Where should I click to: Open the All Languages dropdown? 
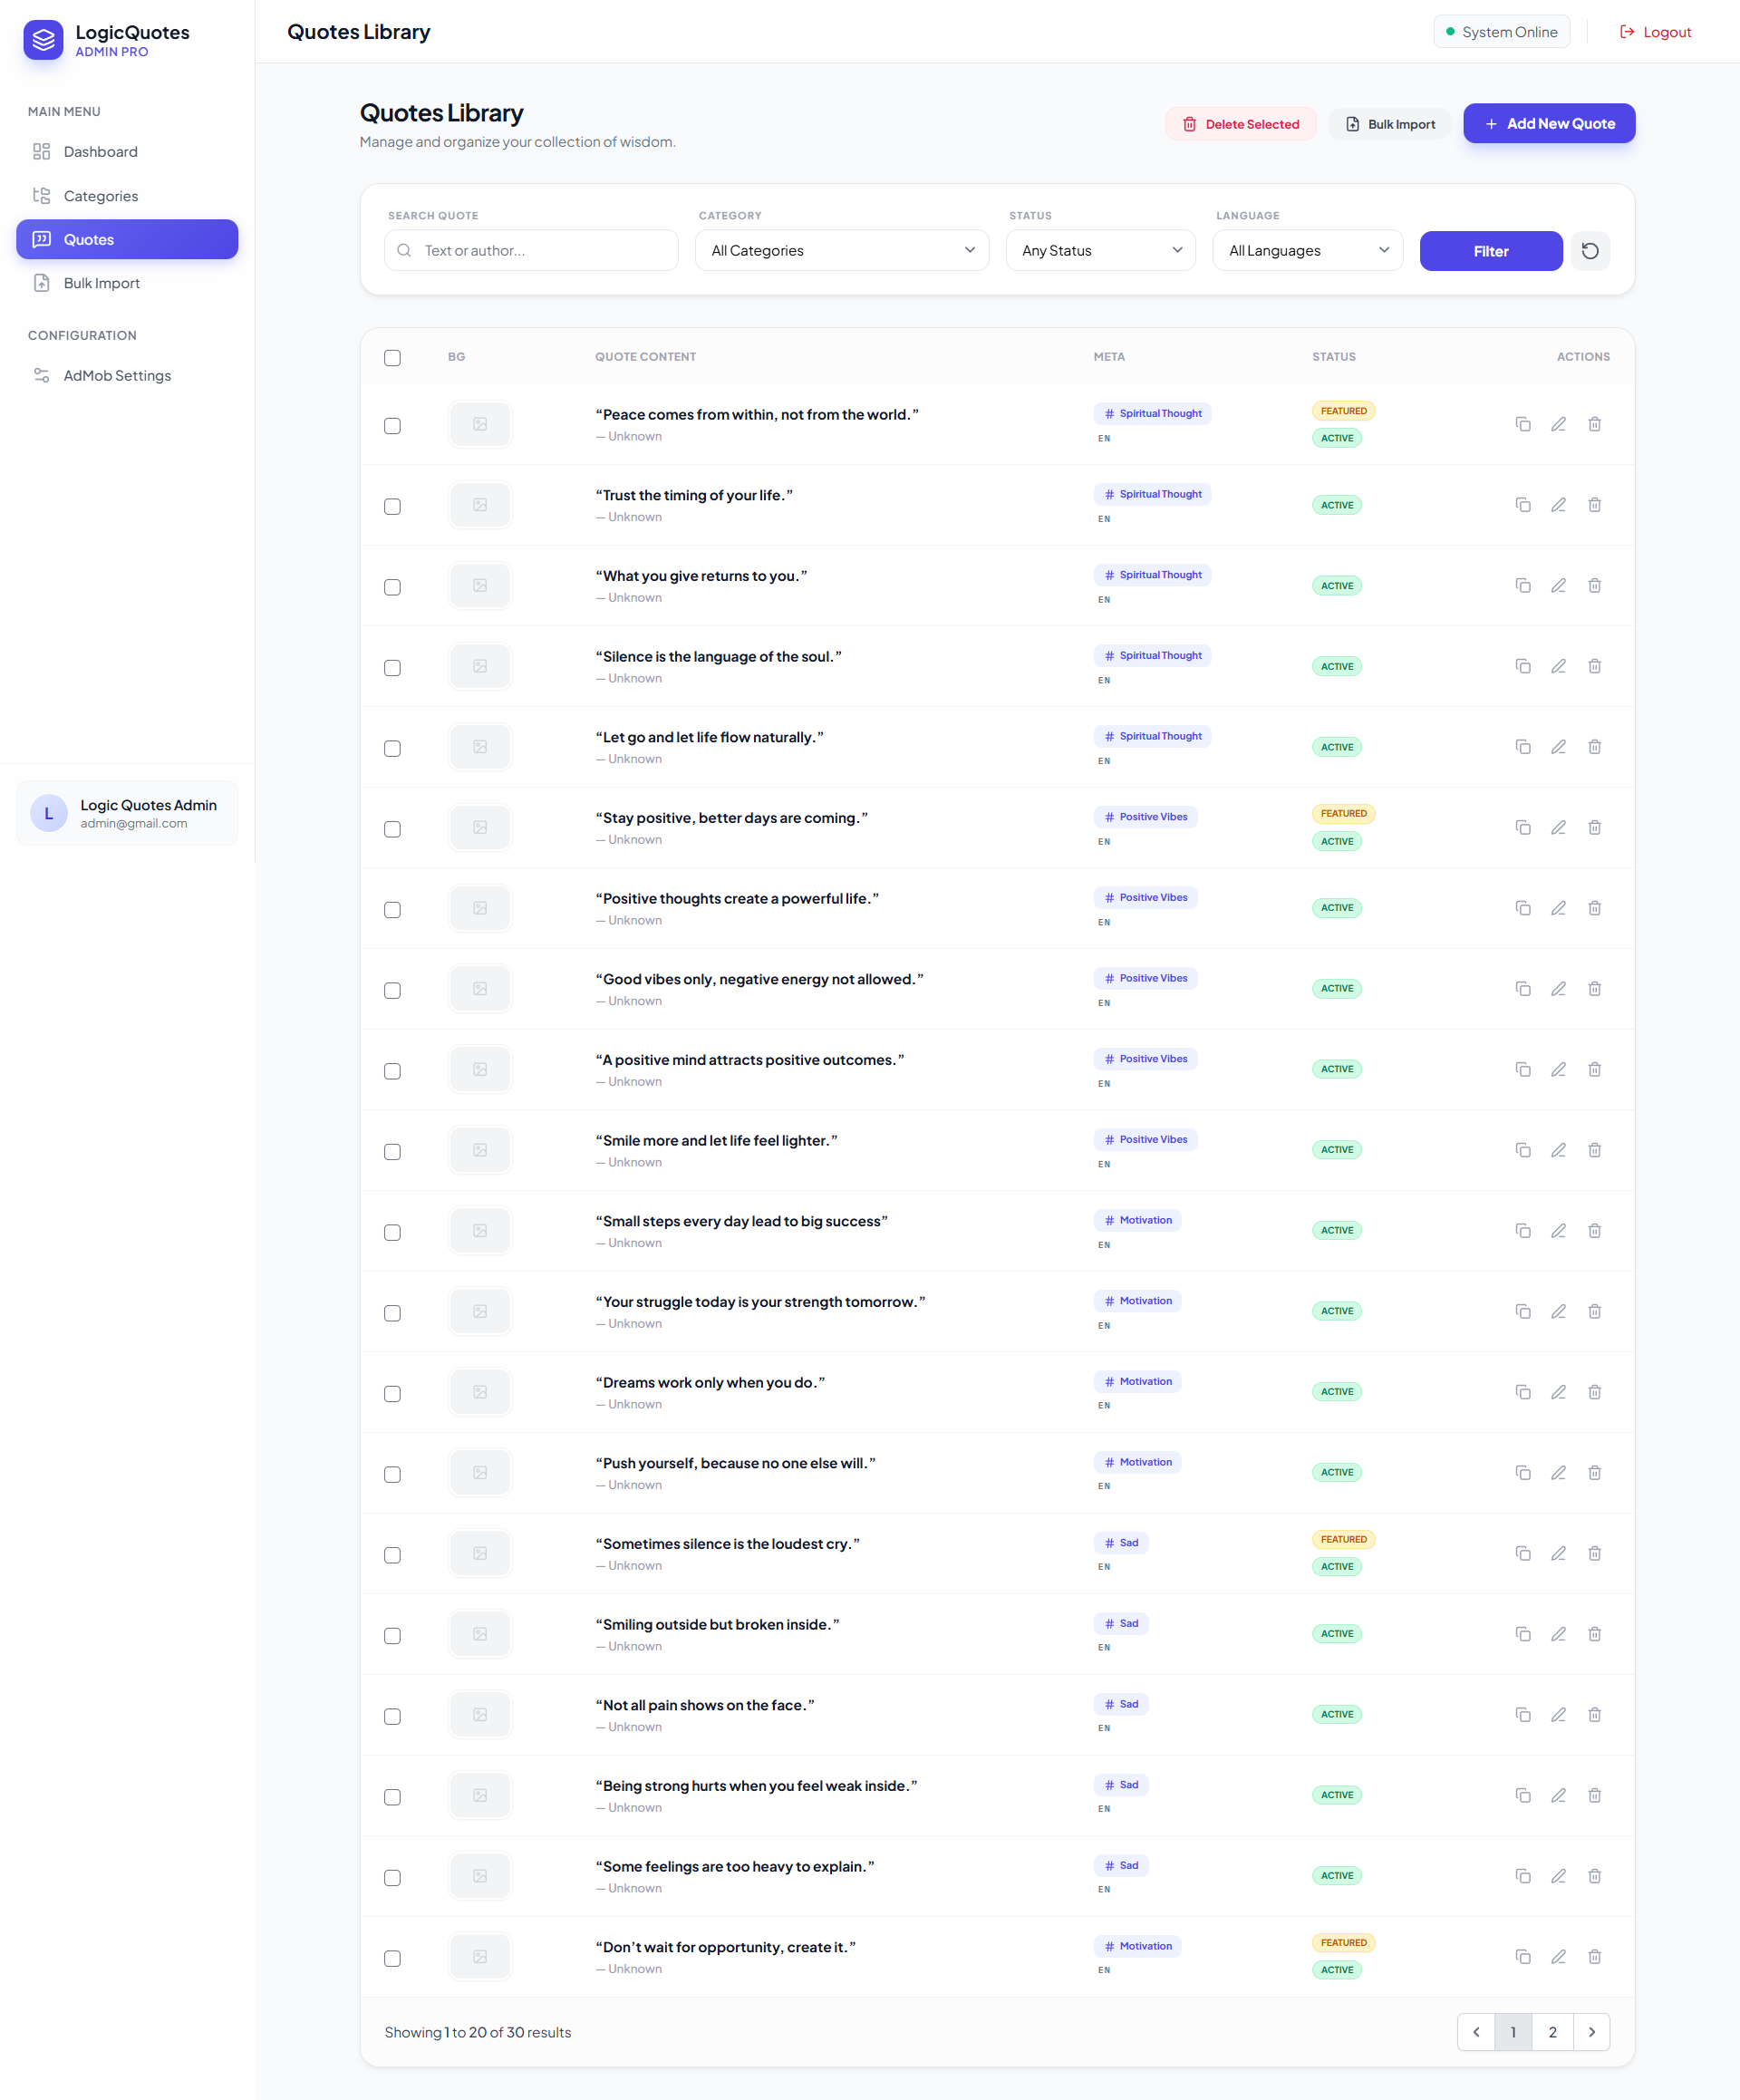1307,251
